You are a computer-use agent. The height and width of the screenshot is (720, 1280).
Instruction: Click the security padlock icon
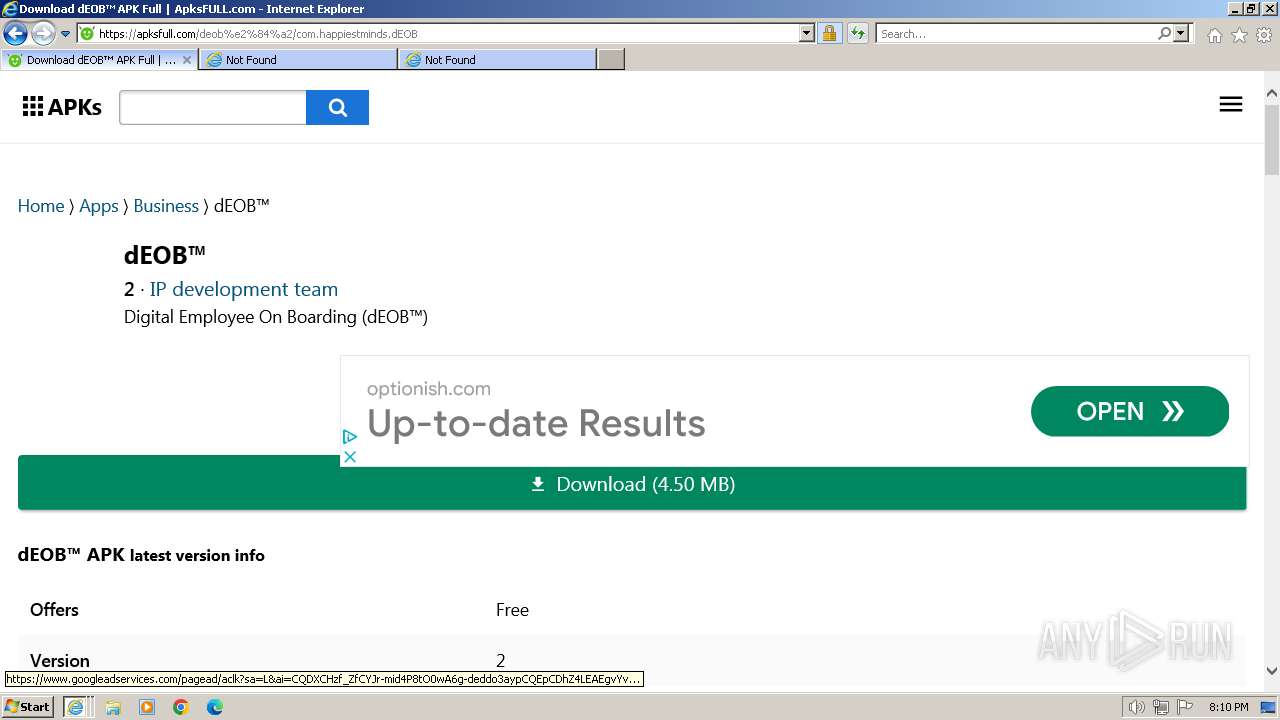829,33
